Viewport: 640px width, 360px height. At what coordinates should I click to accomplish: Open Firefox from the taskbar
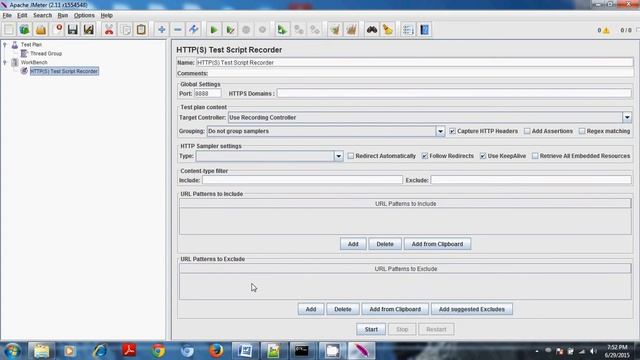click(x=216, y=351)
